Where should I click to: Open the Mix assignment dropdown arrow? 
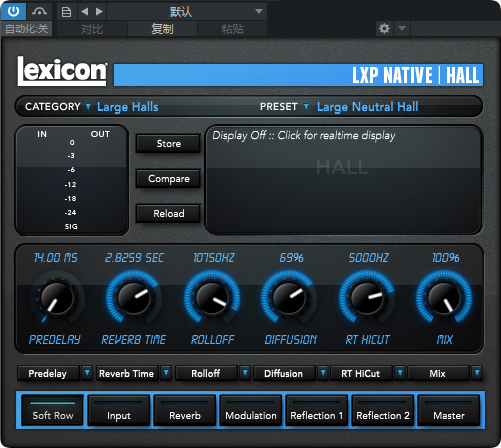(477, 373)
